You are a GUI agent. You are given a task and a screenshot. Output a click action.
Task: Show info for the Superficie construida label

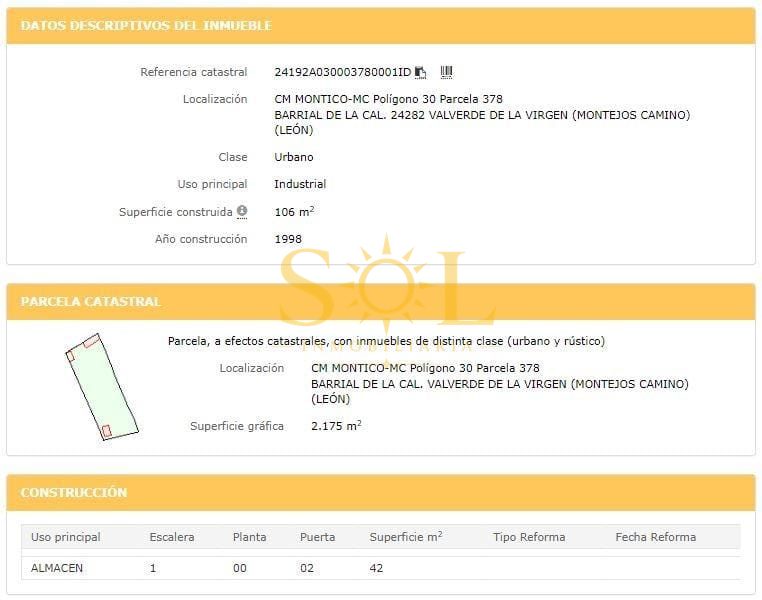(x=242, y=211)
